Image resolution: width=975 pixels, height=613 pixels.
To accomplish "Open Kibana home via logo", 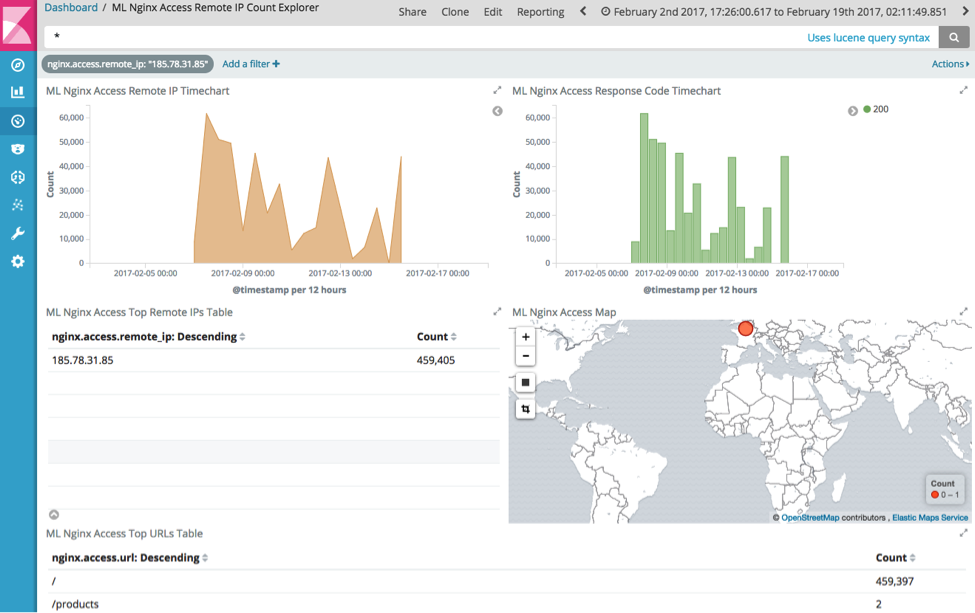I will (18, 25).
